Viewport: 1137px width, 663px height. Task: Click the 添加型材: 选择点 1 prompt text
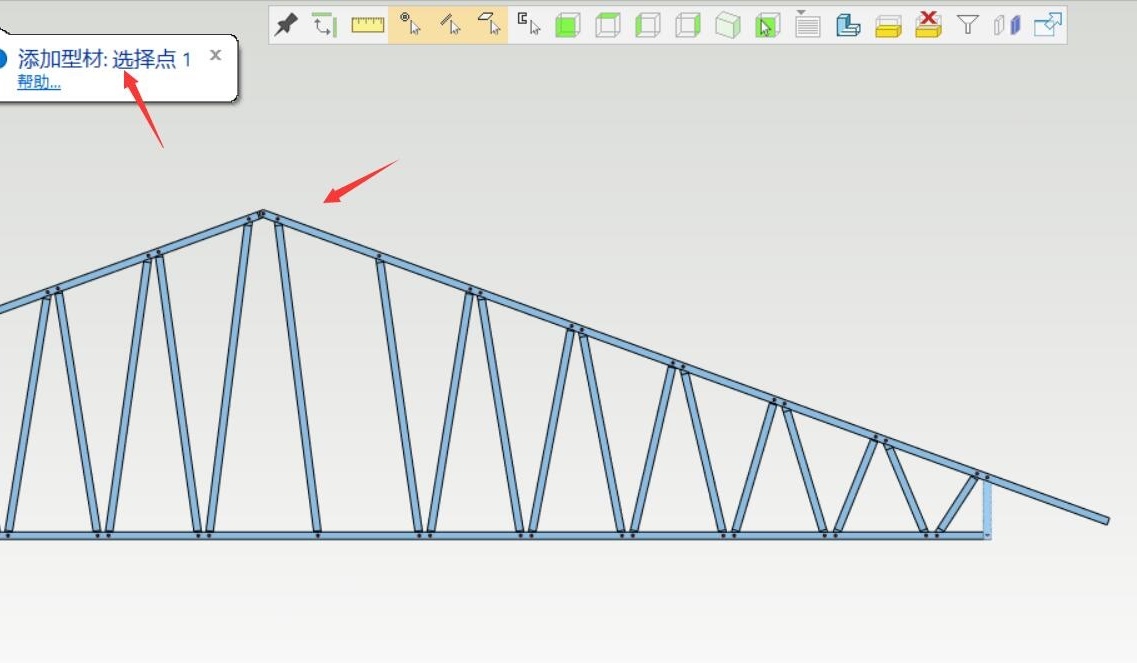pos(104,59)
